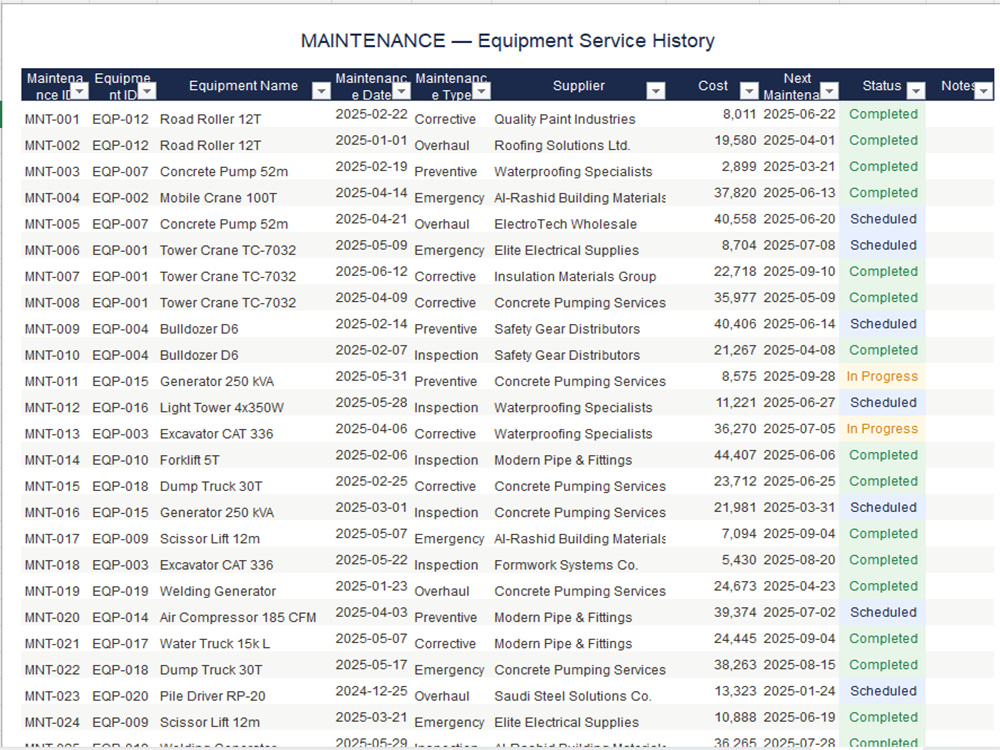Select date 2025-02-22 cell
The image size is (1000, 750).
coord(372,114)
